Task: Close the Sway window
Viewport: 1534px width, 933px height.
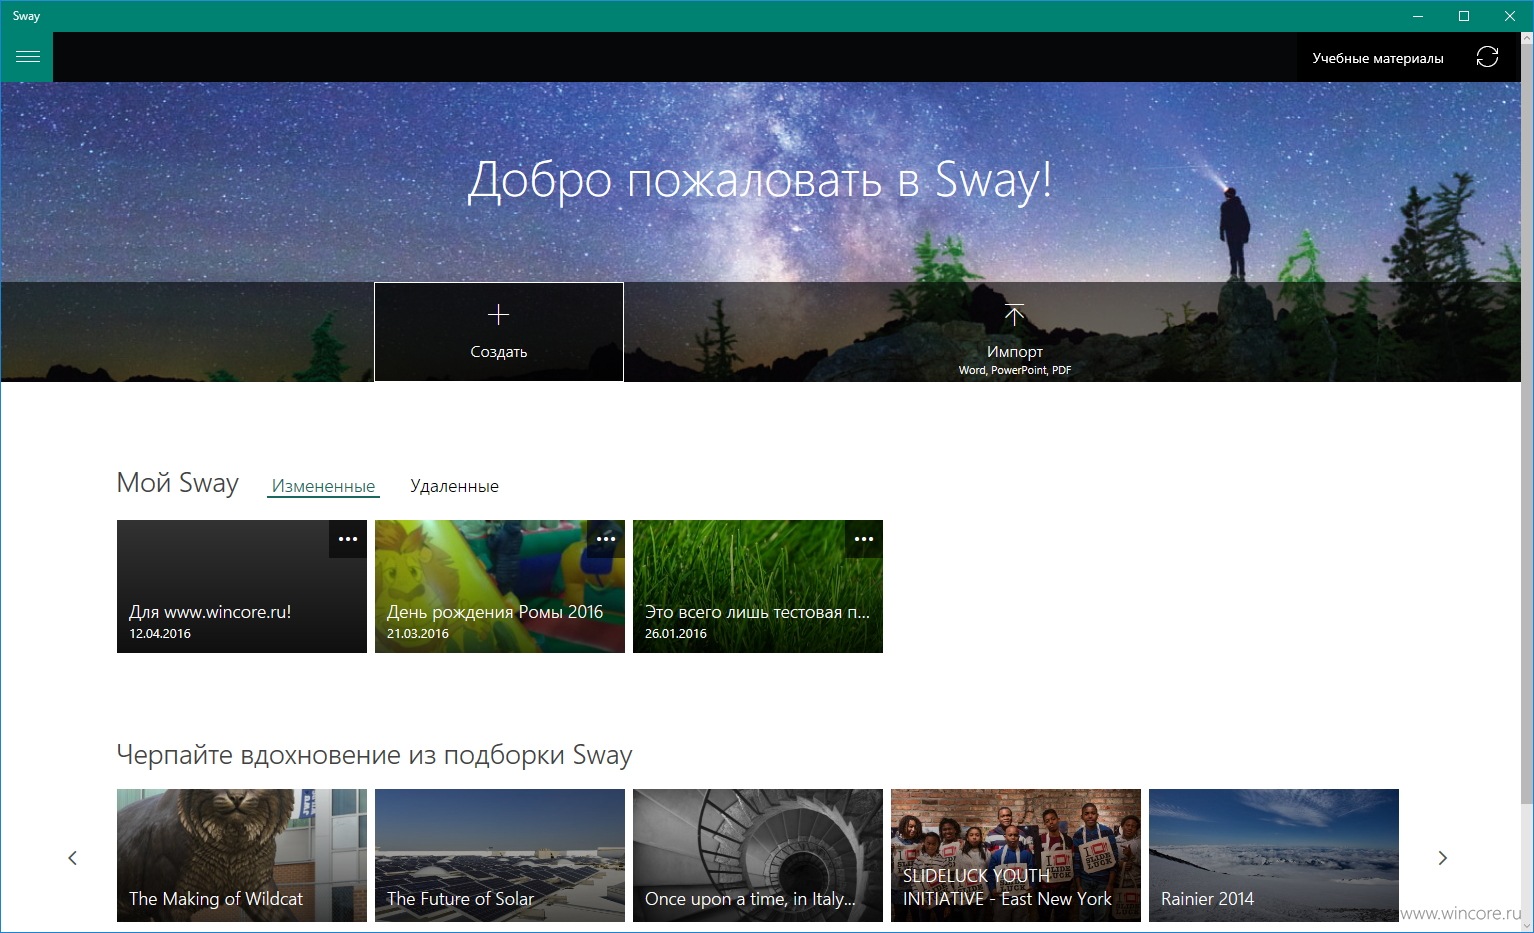Action: pos(1510,16)
